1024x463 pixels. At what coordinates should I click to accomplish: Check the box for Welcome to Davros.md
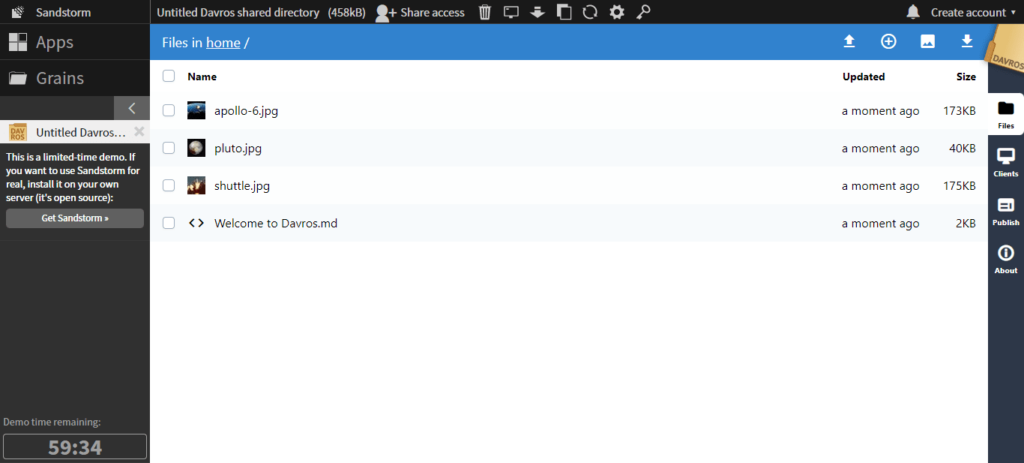coord(169,223)
